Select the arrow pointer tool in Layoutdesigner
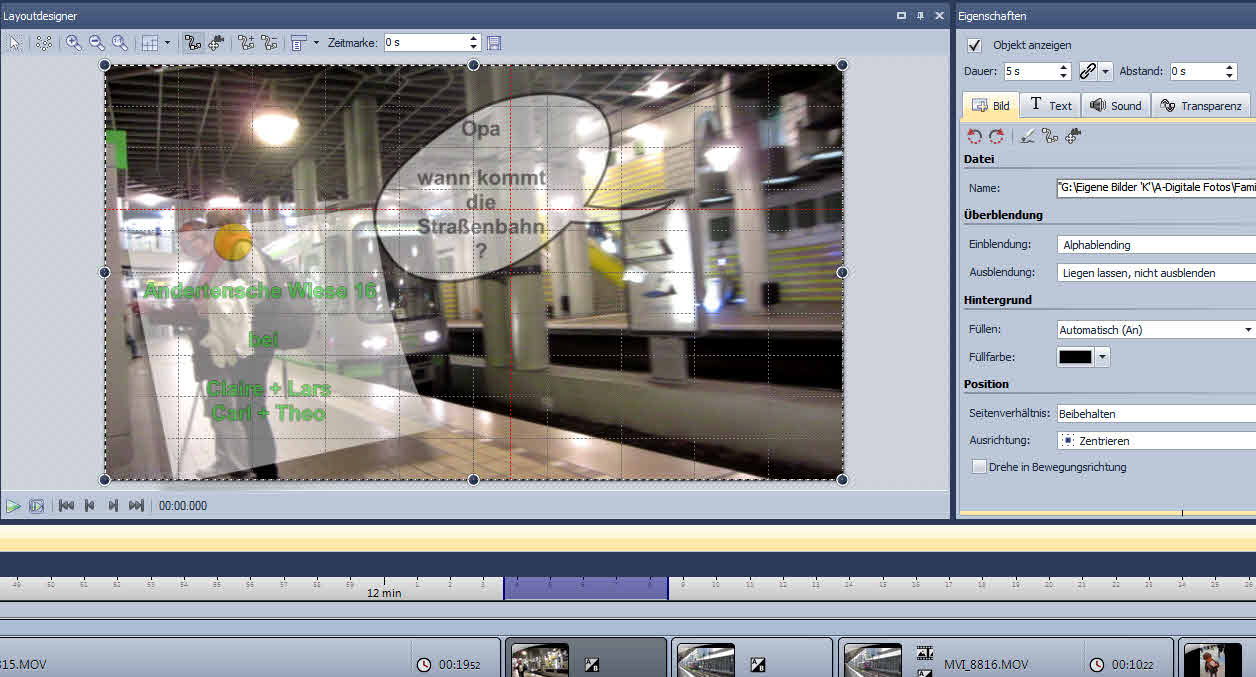The image size is (1256, 677). coord(15,43)
